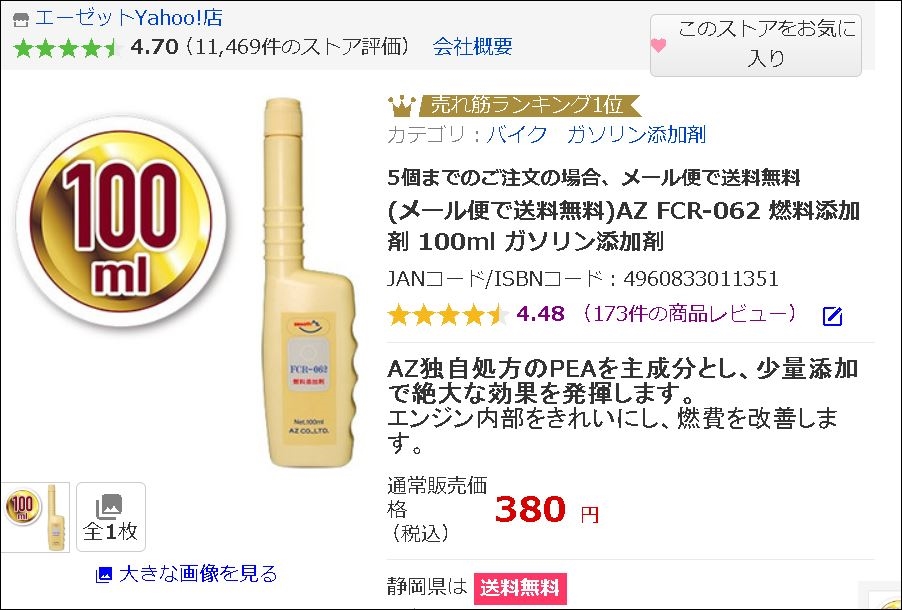Screen dimensions: 902x610
Task: Click the gold 100ml badge image
Action: (121, 222)
